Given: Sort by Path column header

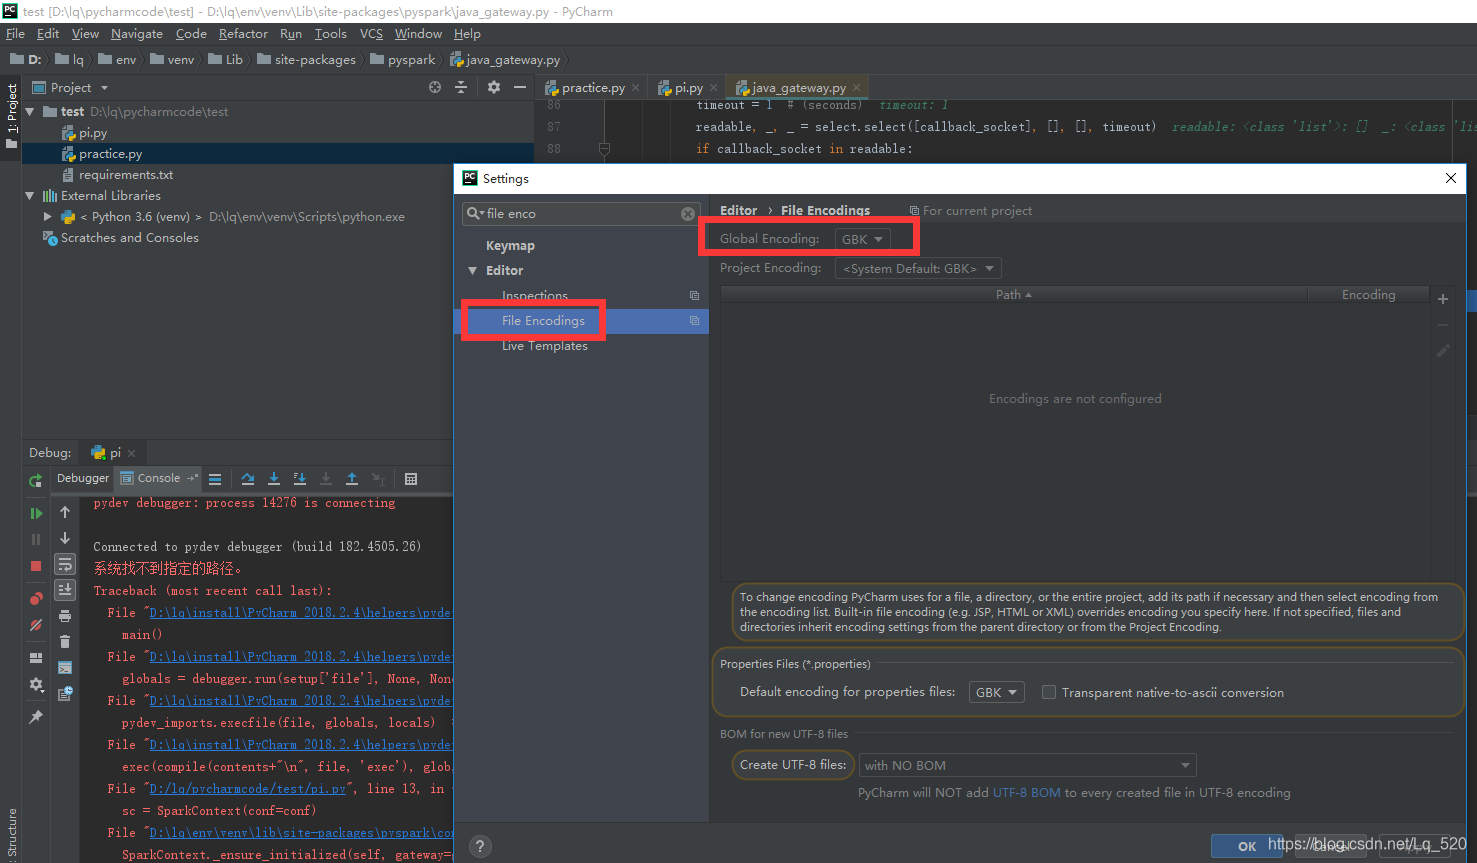Looking at the screenshot, I should point(1013,295).
